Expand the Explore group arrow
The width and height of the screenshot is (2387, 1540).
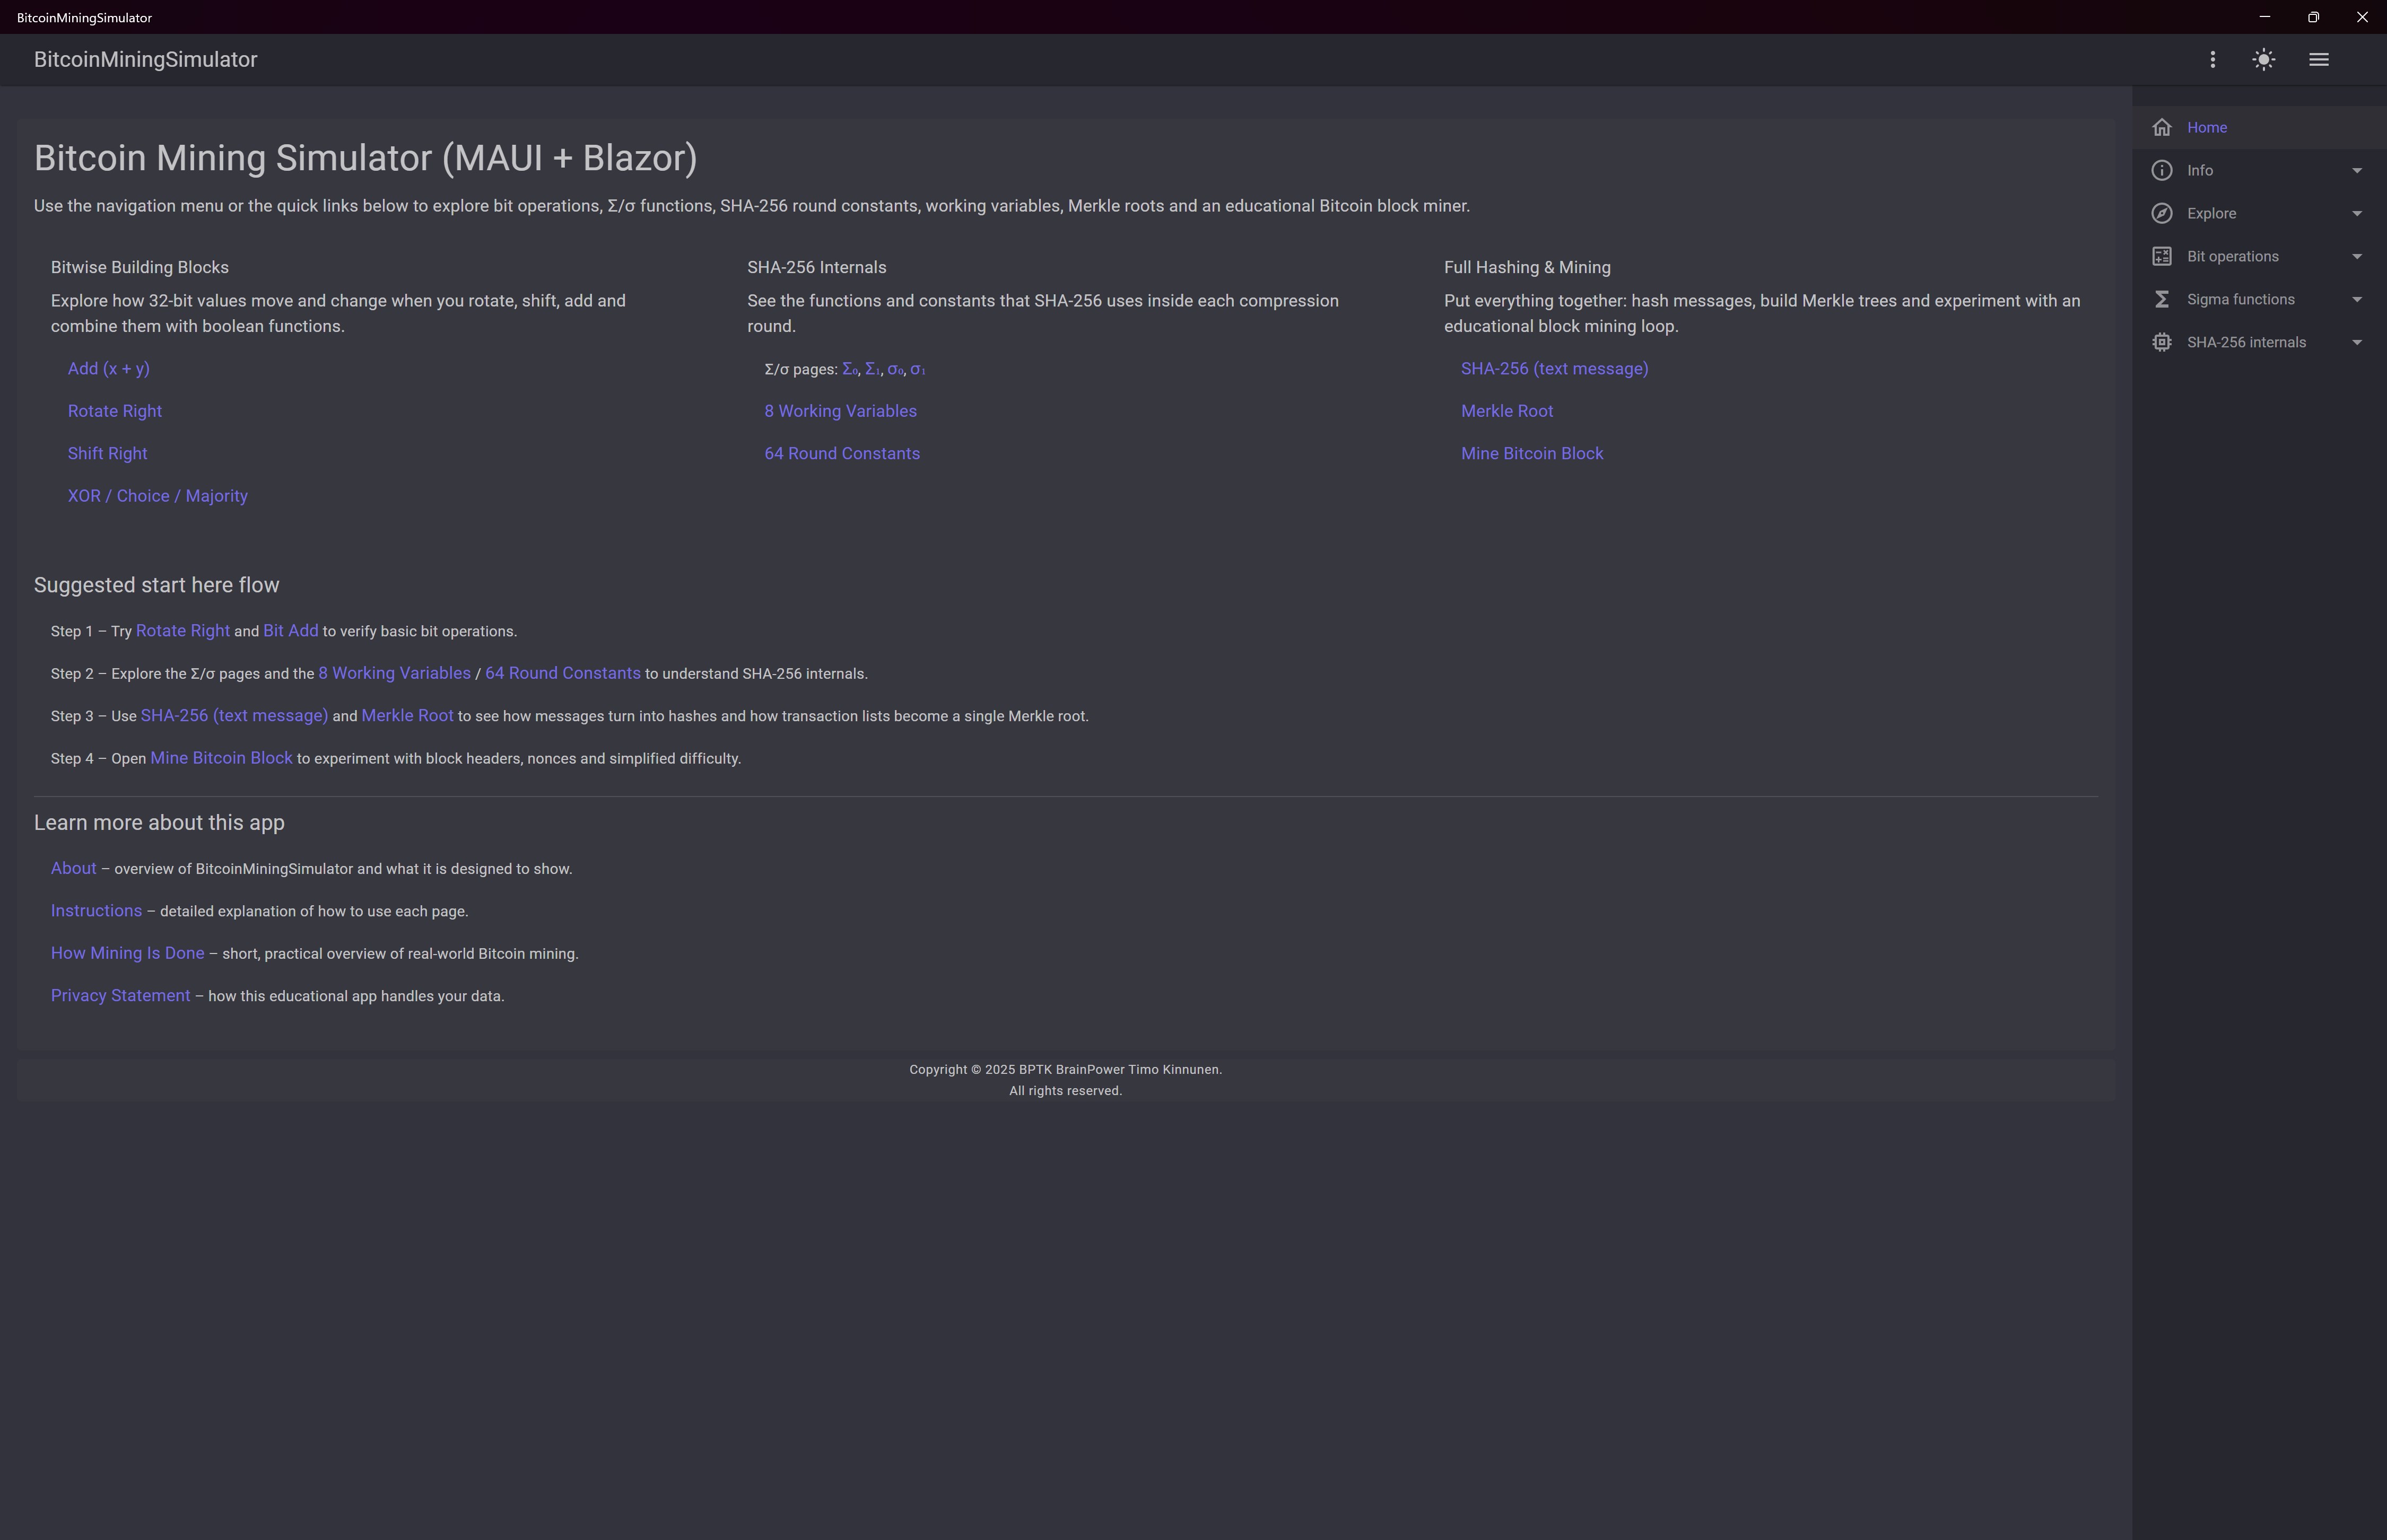[x=2357, y=213]
